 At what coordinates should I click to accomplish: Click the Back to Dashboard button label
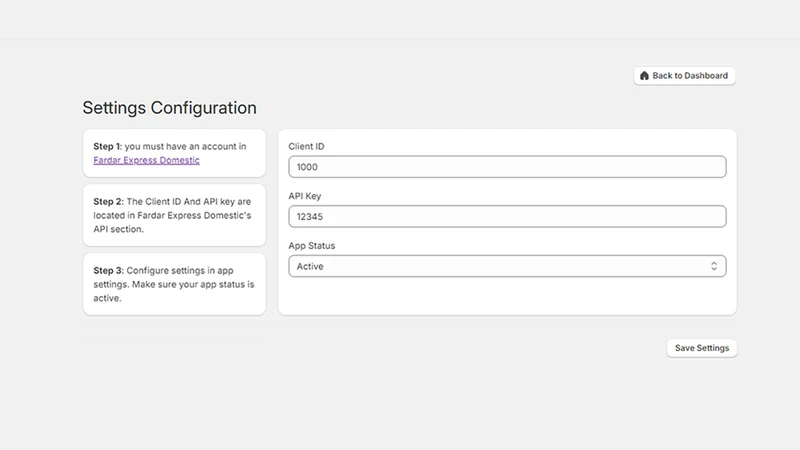point(690,76)
